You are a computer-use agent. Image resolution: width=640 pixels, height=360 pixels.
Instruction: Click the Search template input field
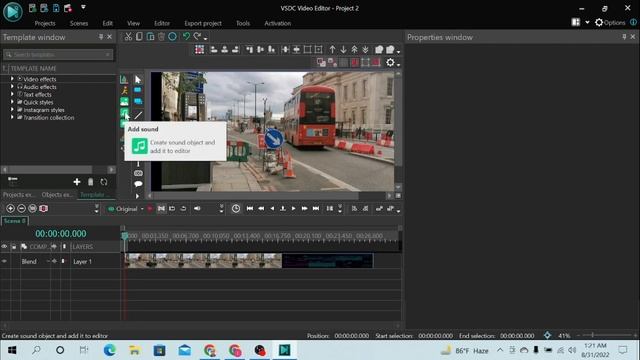[x=58, y=54]
